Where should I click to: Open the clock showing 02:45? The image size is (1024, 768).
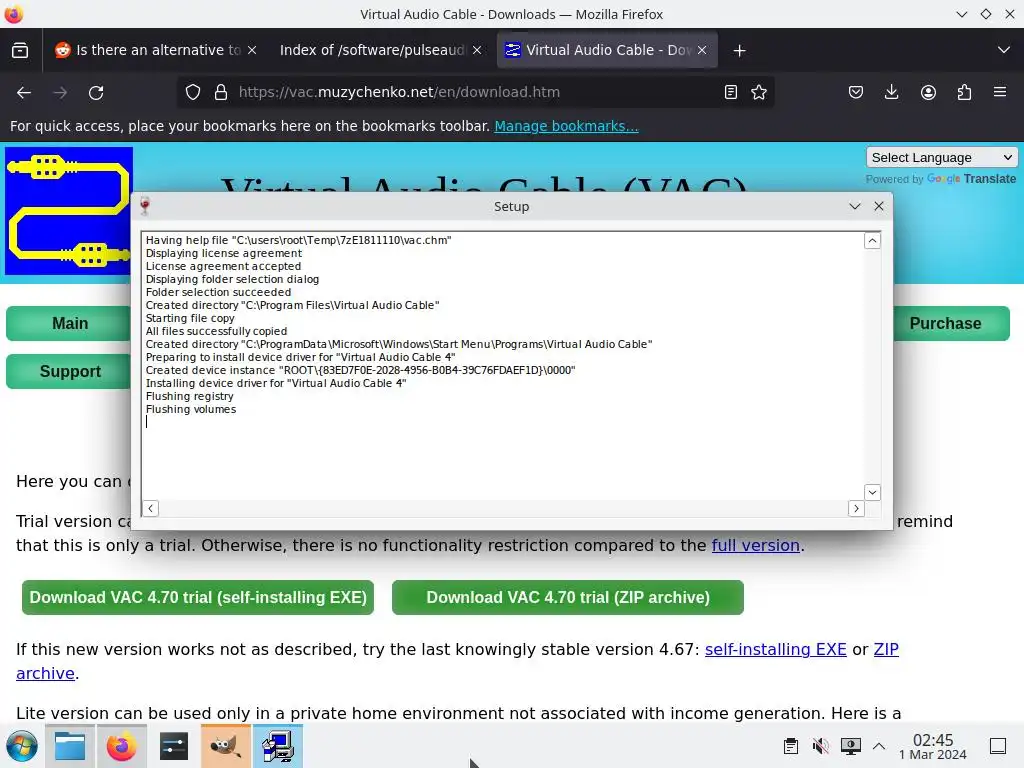click(933, 746)
